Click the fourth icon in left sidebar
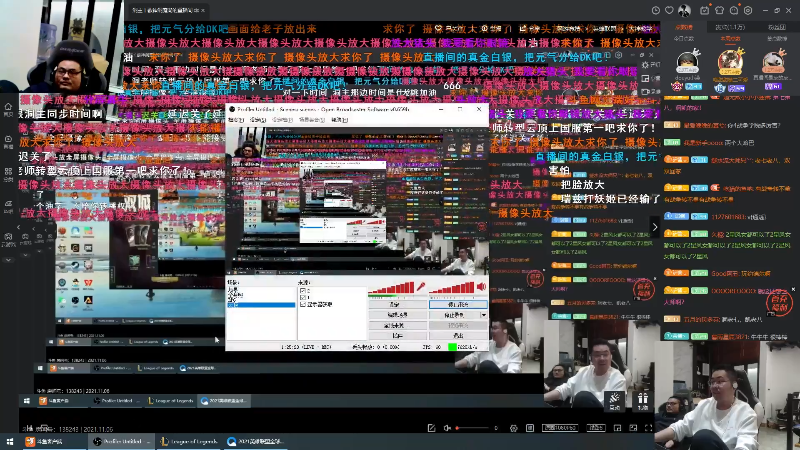The image size is (800, 450). click(x=8, y=206)
